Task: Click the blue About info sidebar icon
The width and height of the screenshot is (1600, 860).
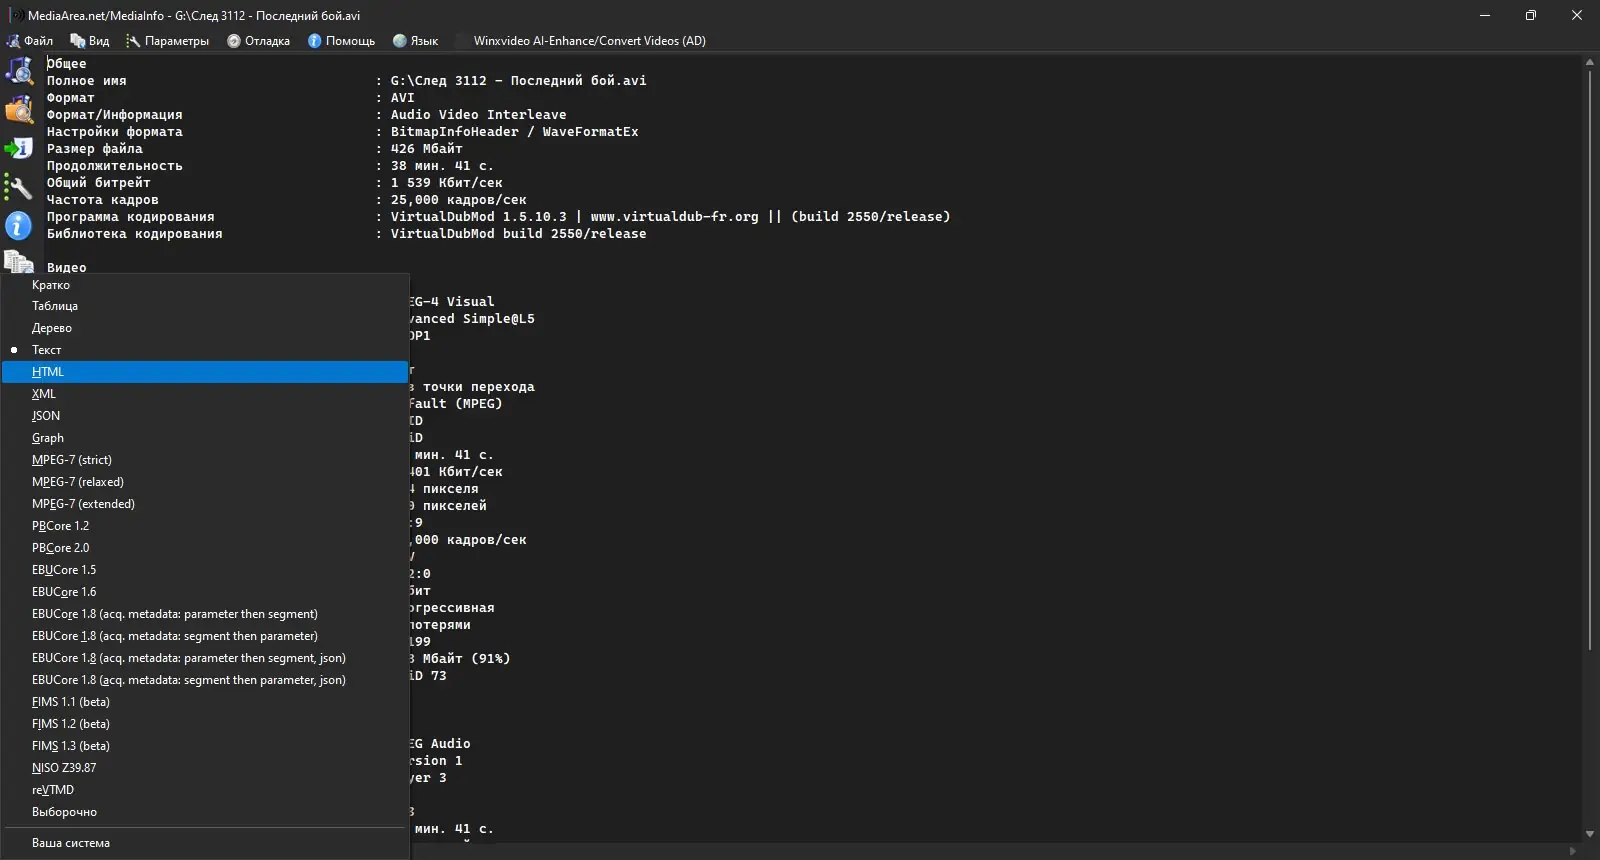Action: (19, 226)
